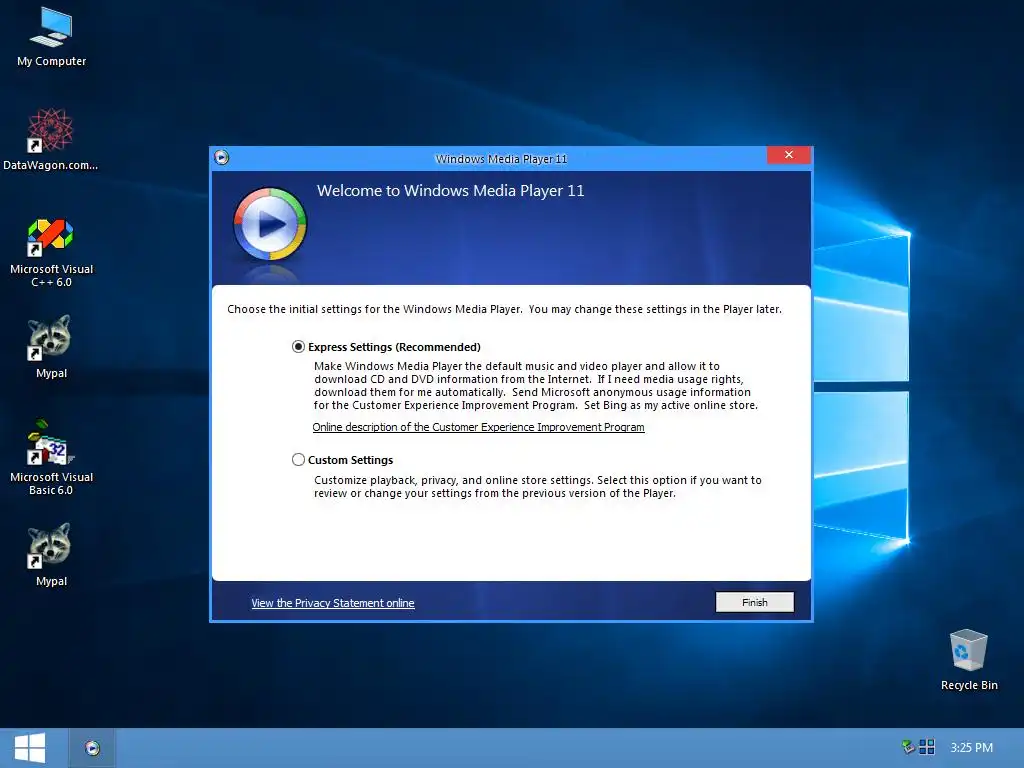1024x768 pixels.
Task: Open the lower Mypal shortcut below Visual Basic
Action: [51, 554]
